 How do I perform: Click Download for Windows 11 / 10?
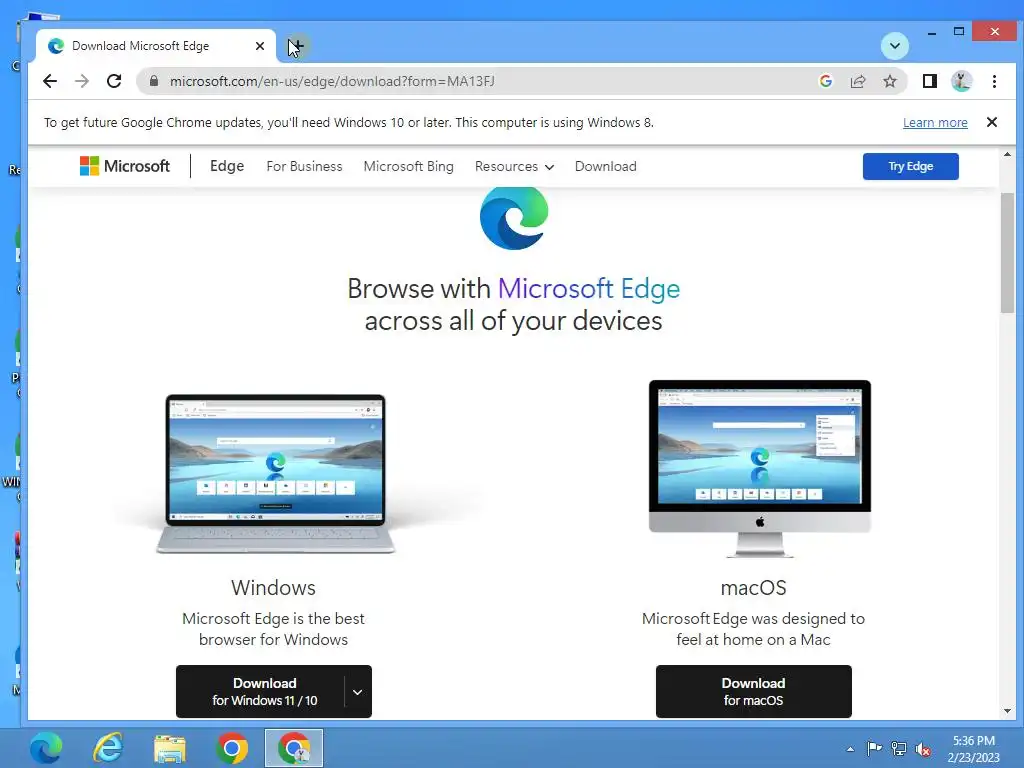tap(261, 691)
